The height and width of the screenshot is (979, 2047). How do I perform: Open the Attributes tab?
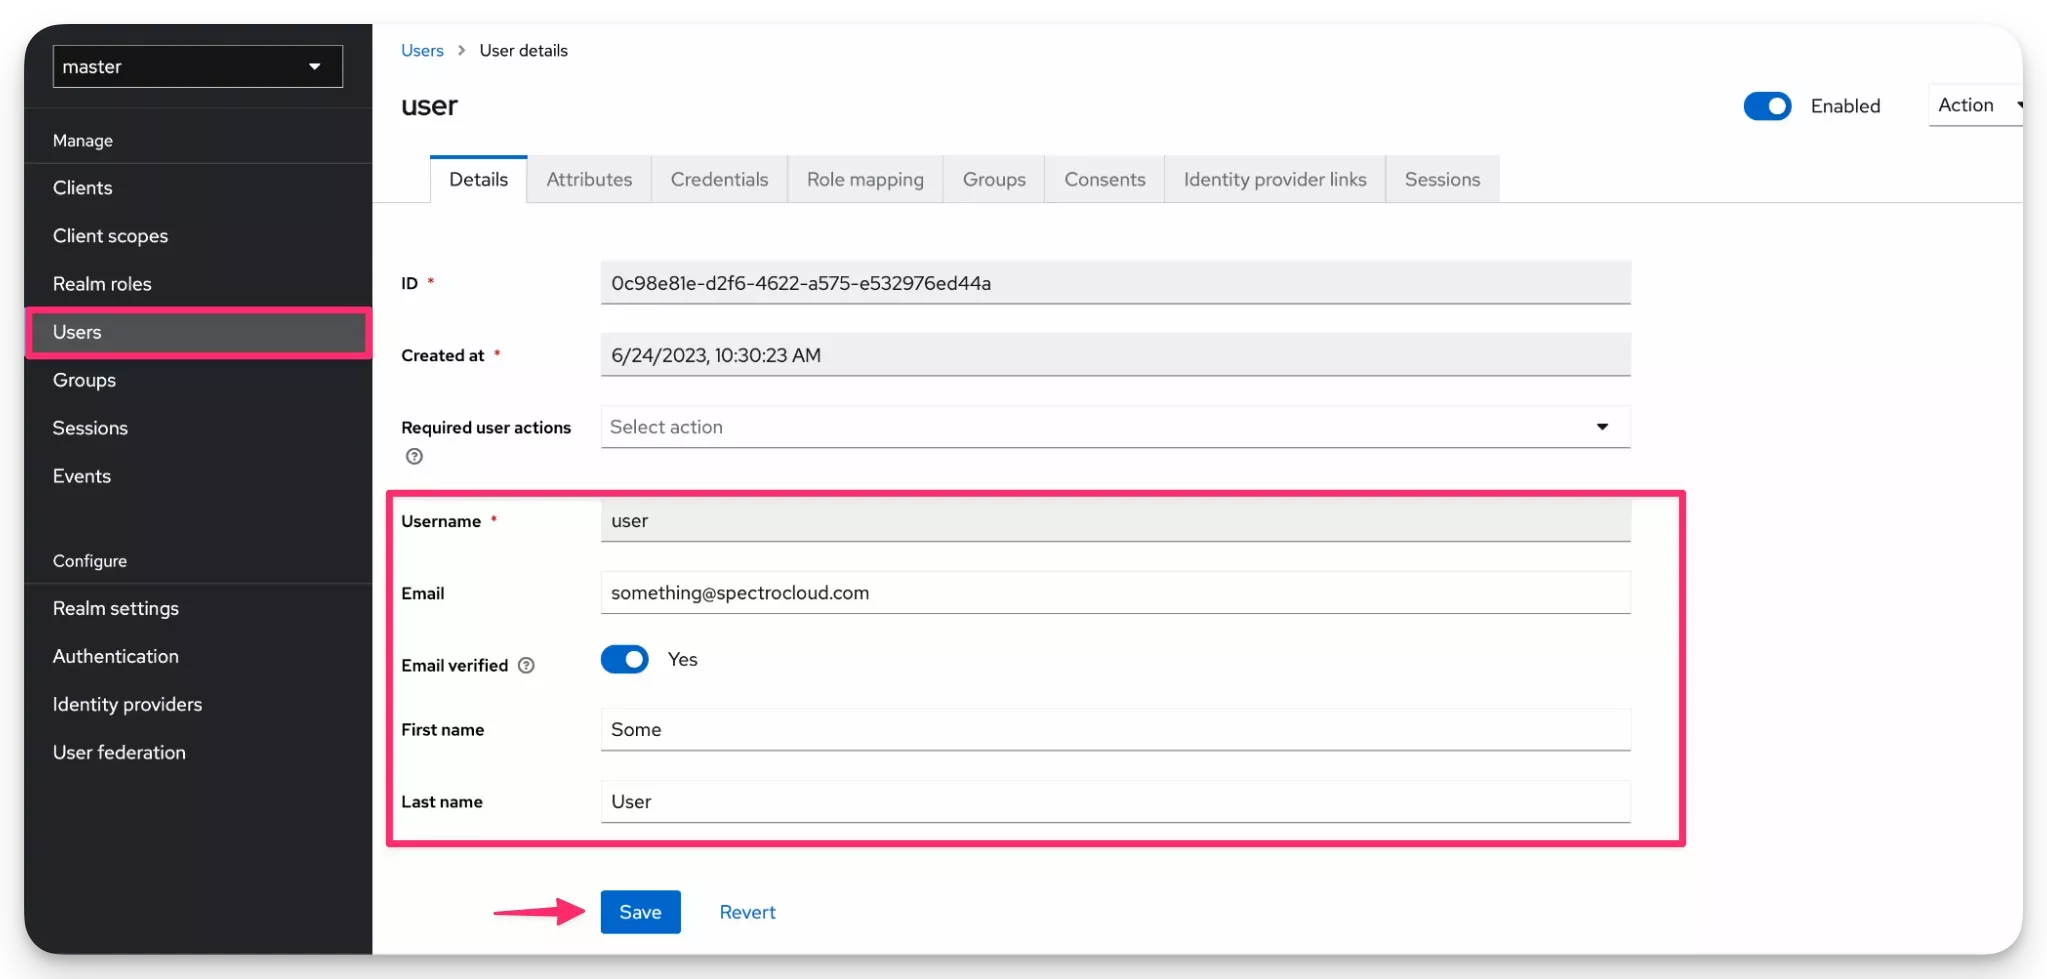coord(589,179)
